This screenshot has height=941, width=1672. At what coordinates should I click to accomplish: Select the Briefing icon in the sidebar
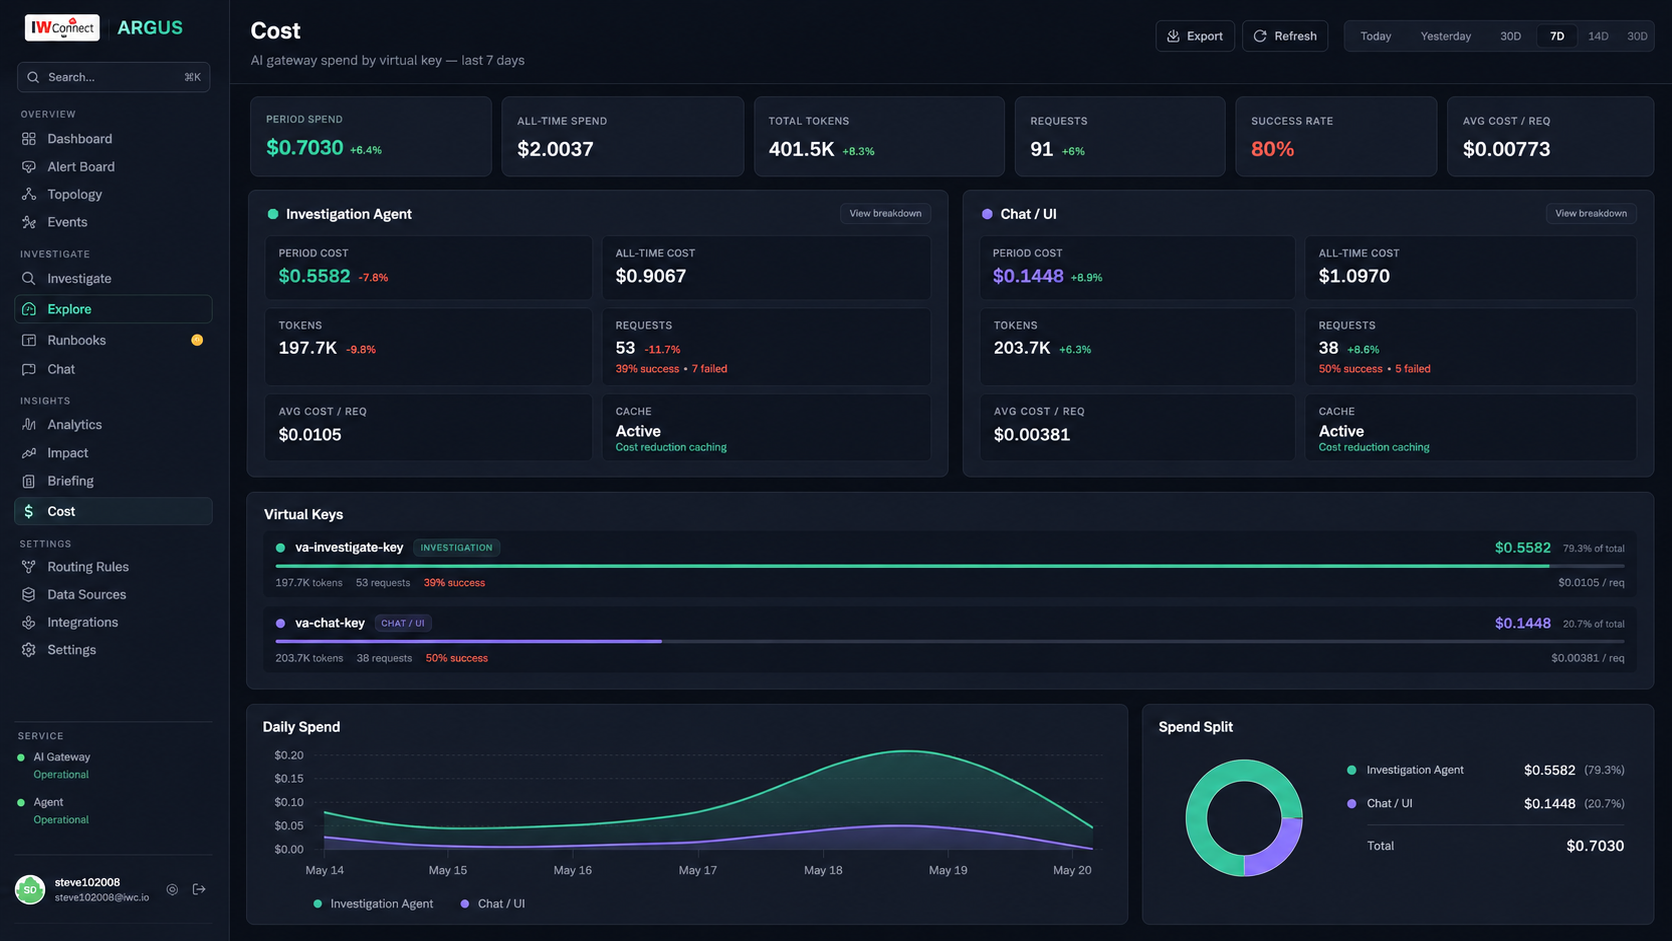tap(29, 481)
